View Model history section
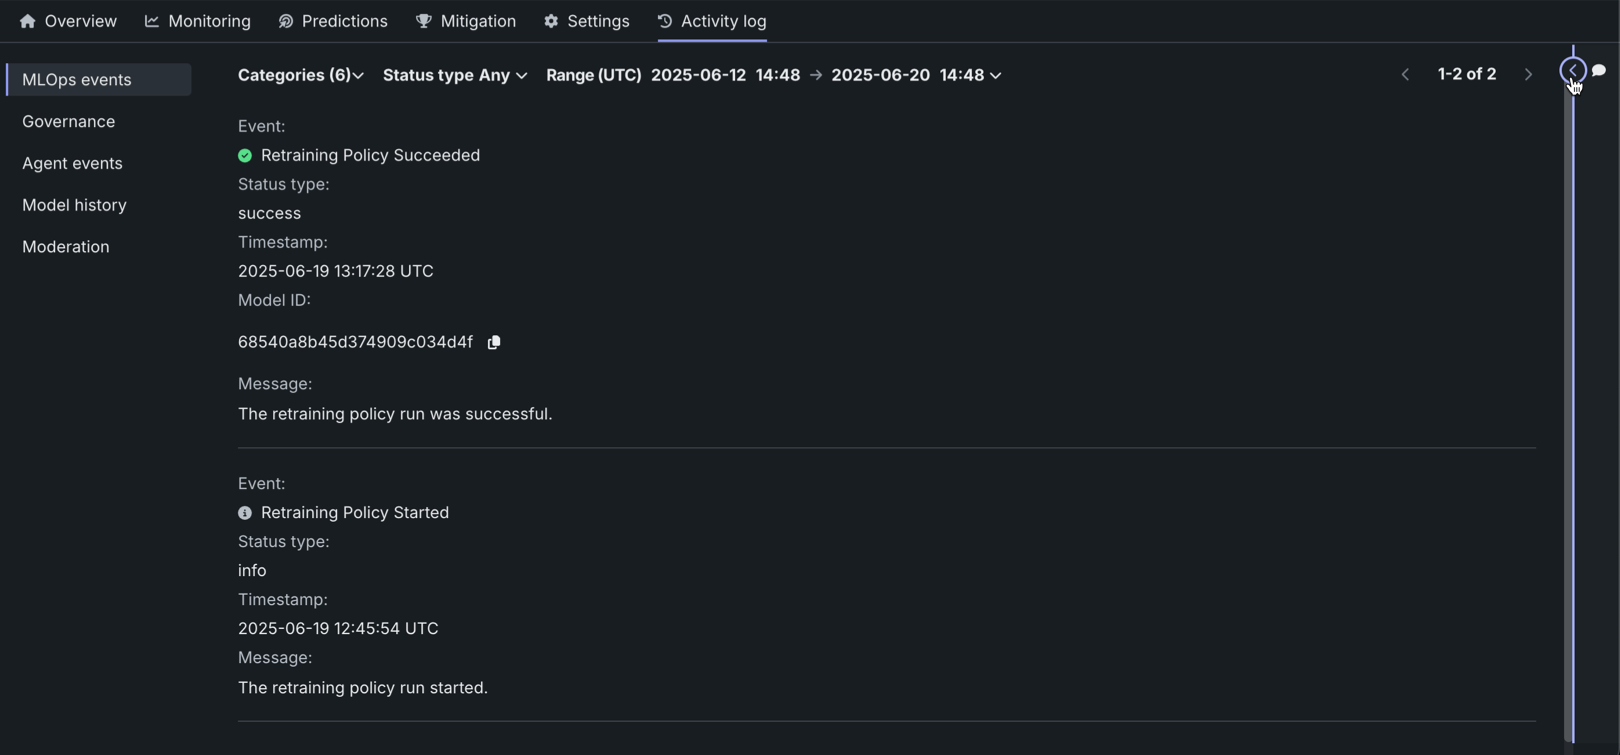 [x=74, y=205]
